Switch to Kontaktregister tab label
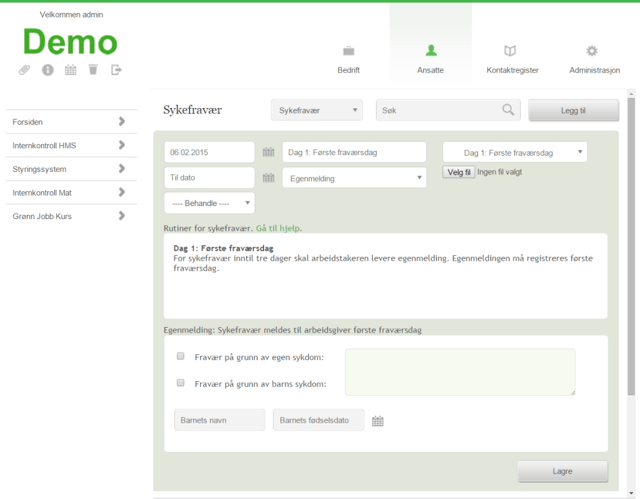Viewport: 640px width, 499px height. click(x=512, y=70)
